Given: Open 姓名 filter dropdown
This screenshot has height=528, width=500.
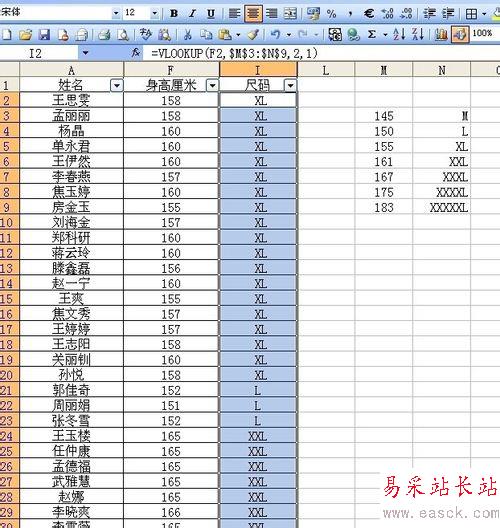Looking at the screenshot, I should 117,86.
